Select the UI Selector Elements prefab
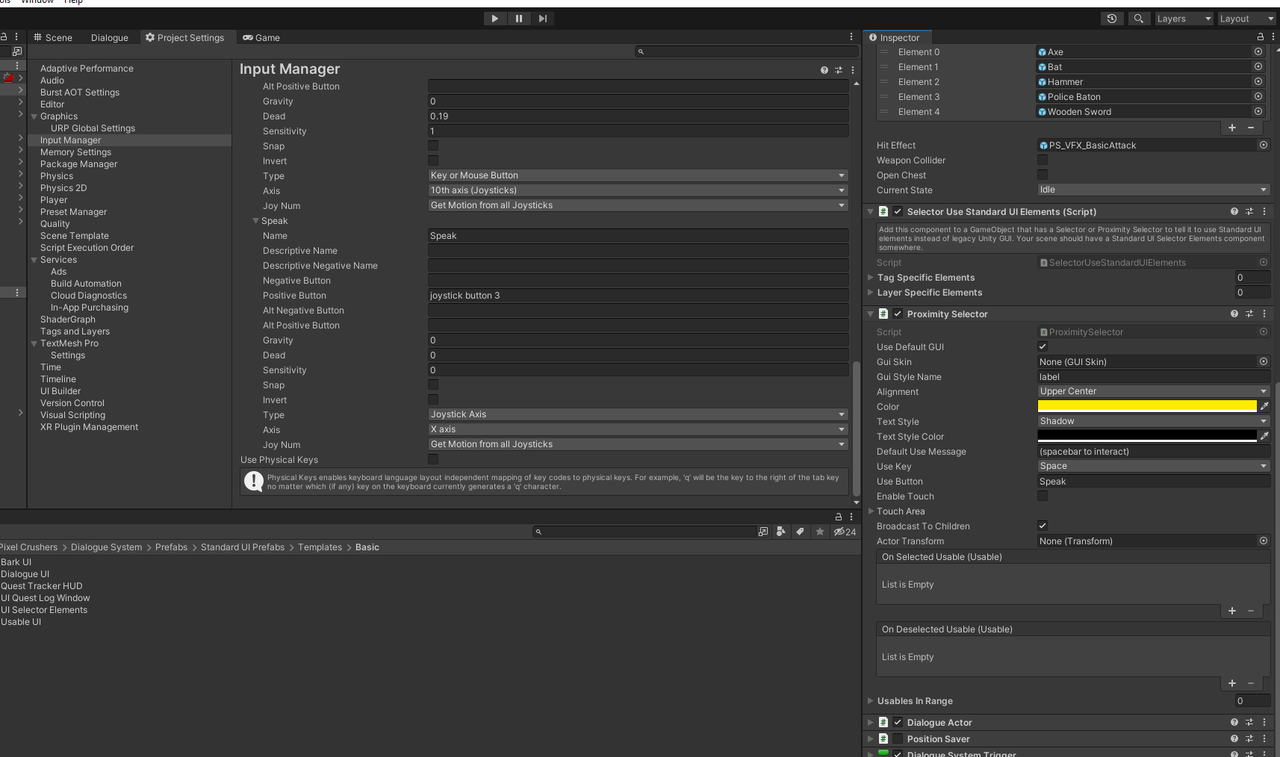The height and width of the screenshot is (757, 1280). coord(44,610)
